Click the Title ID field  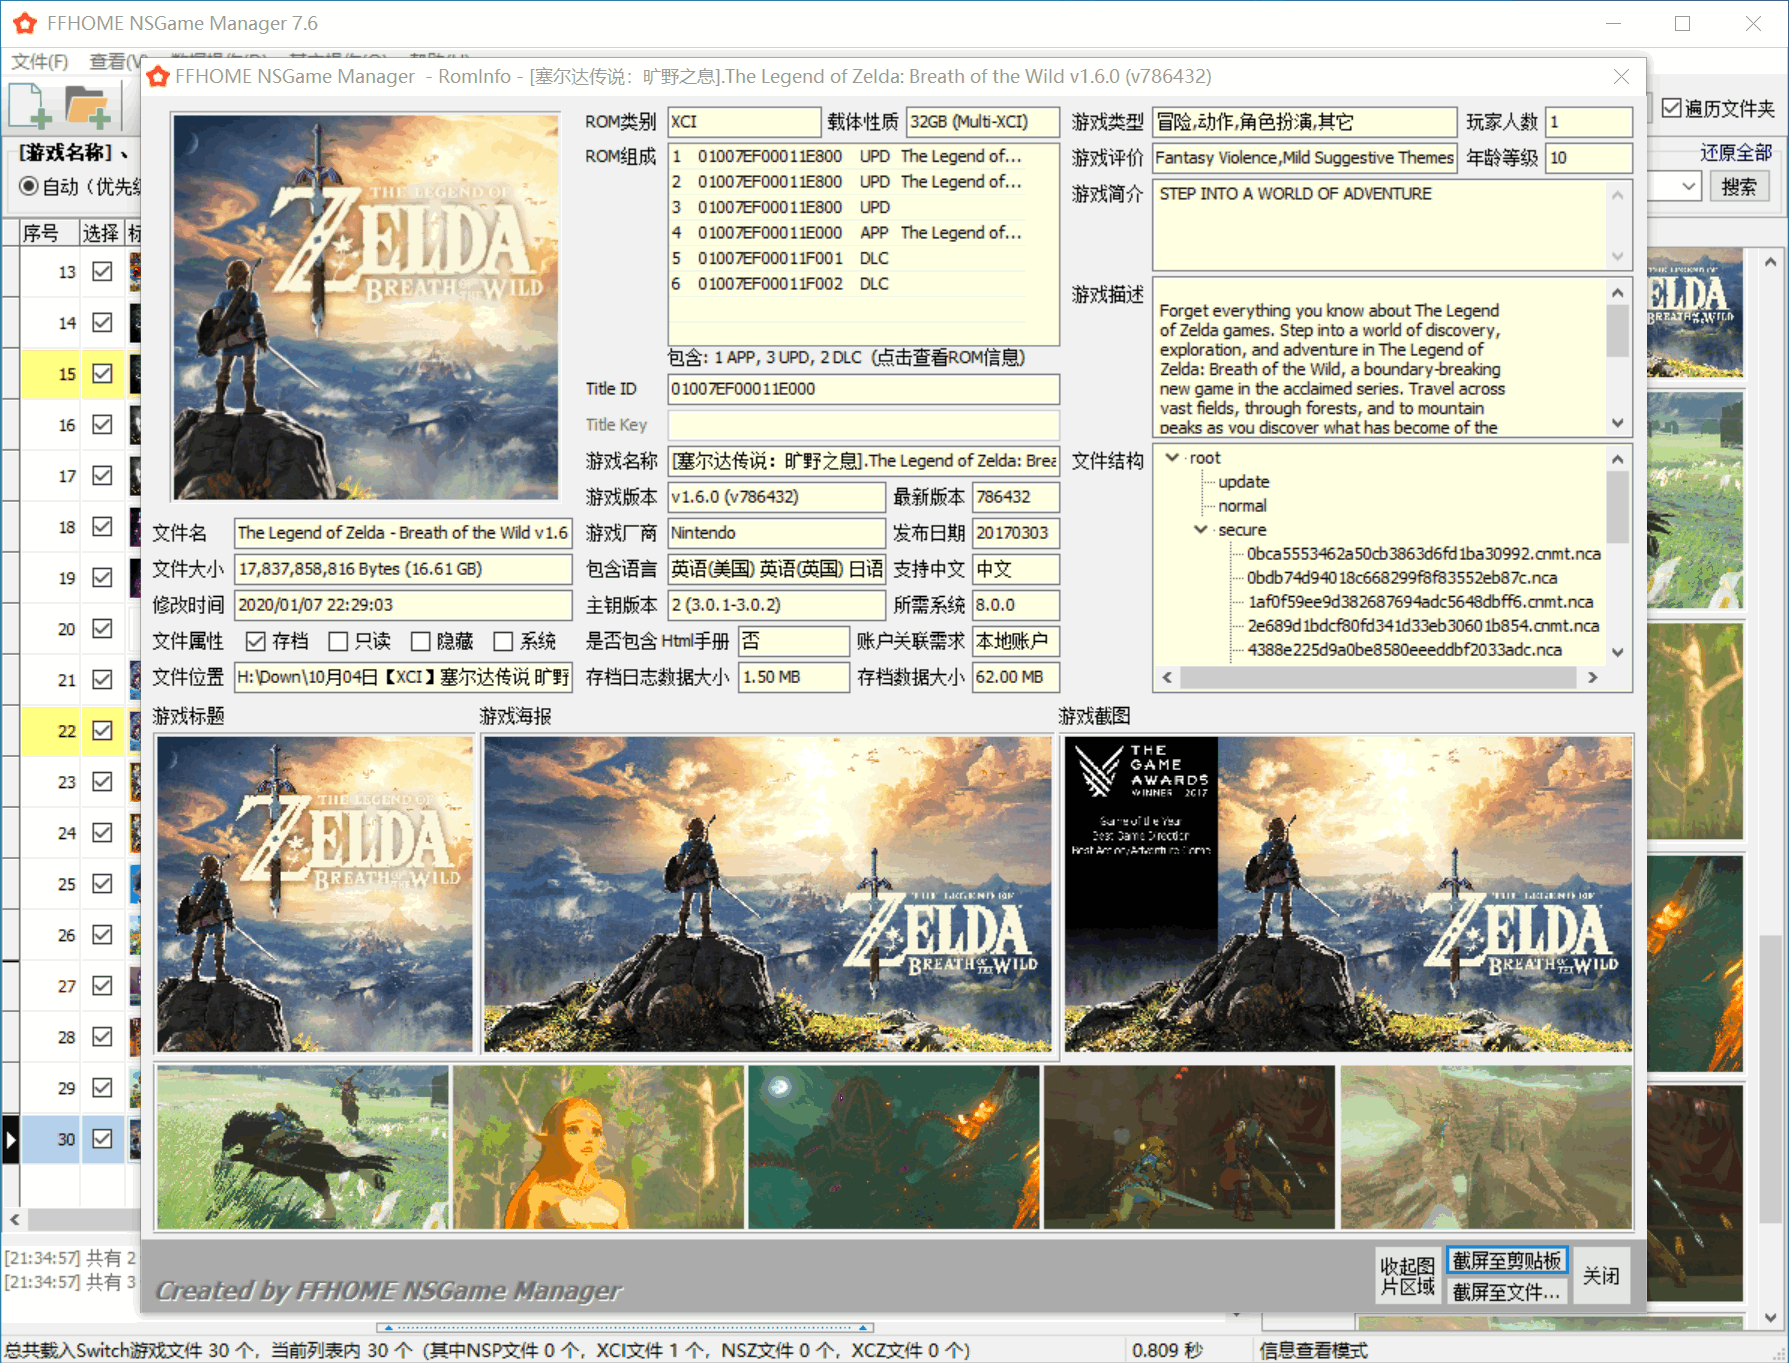[x=863, y=389]
